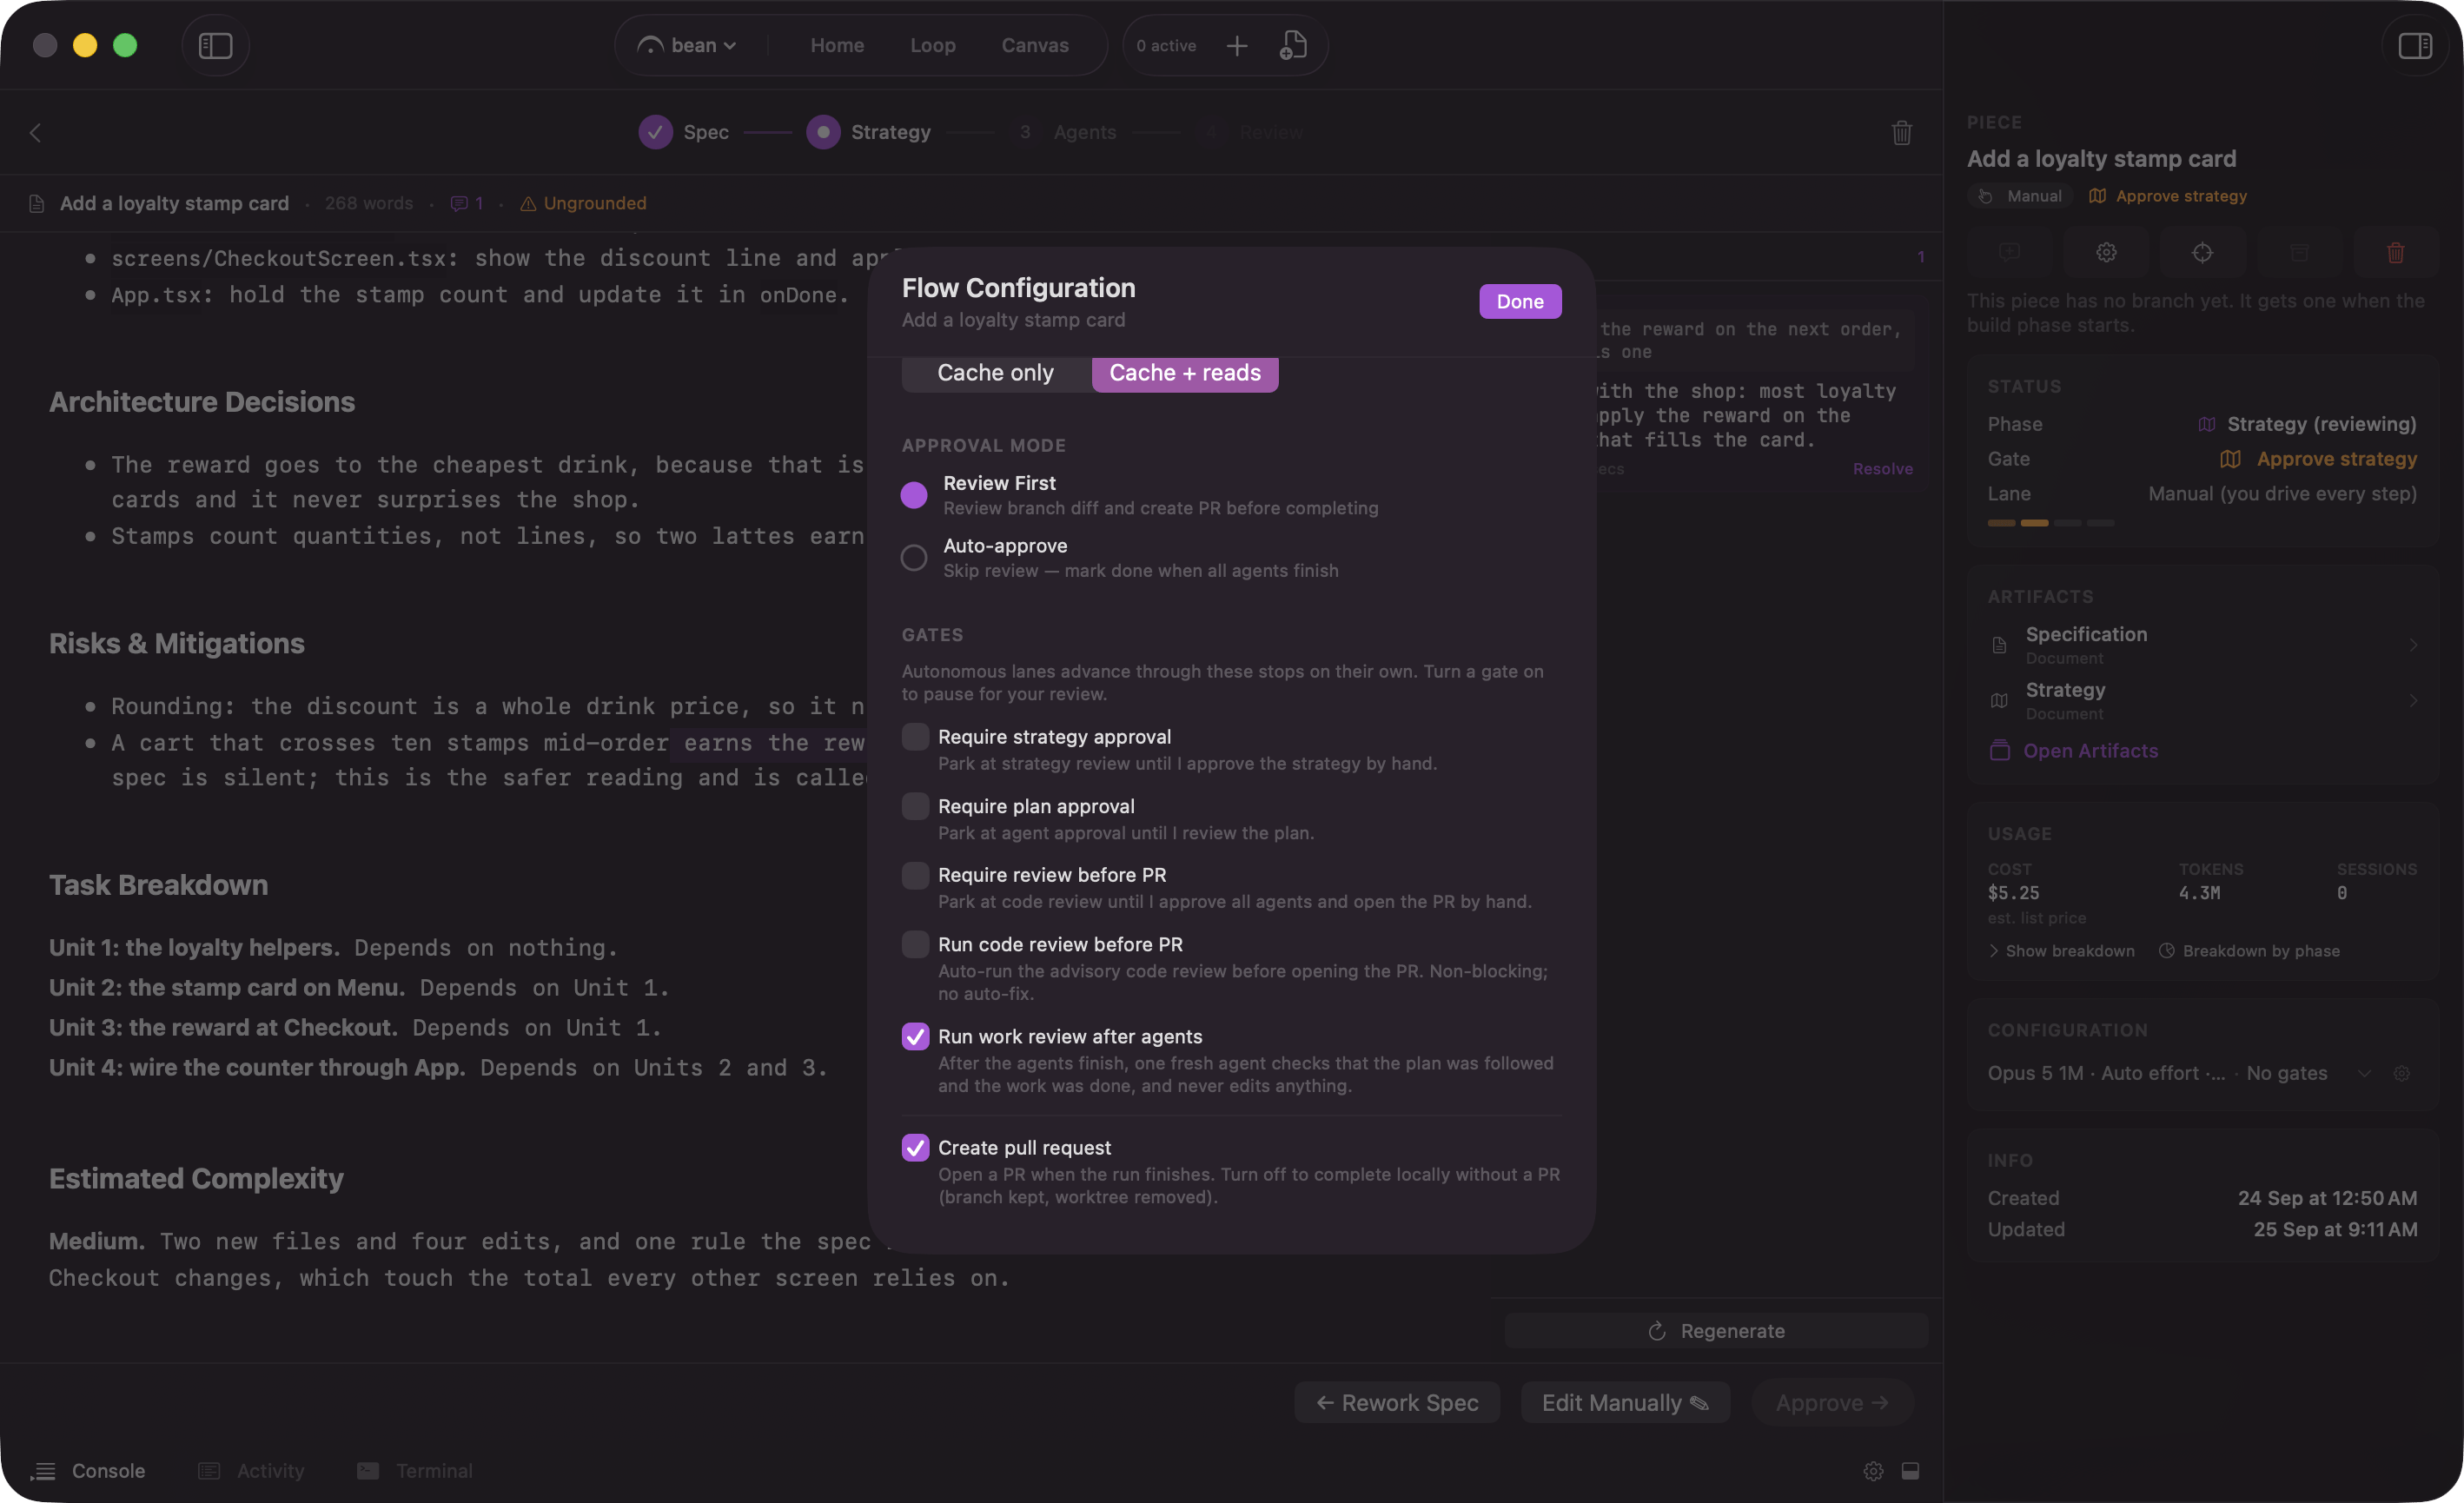Viewport: 2464px width, 1503px height.
Task: Expand the Configuration summary chevron
Action: [2363, 1074]
